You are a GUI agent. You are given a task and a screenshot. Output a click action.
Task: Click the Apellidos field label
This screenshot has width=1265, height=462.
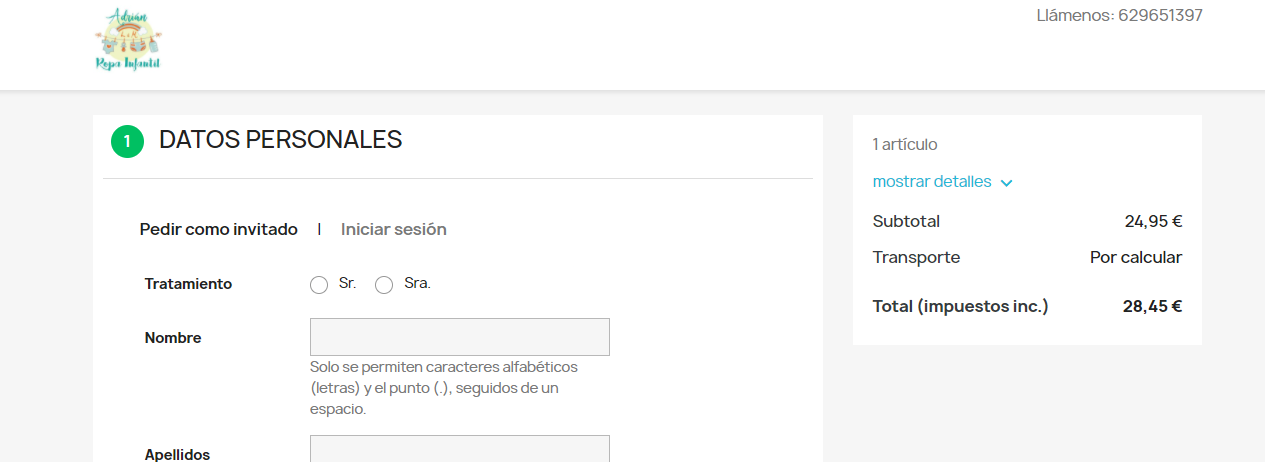pyautogui.click(x=178, y=454)
